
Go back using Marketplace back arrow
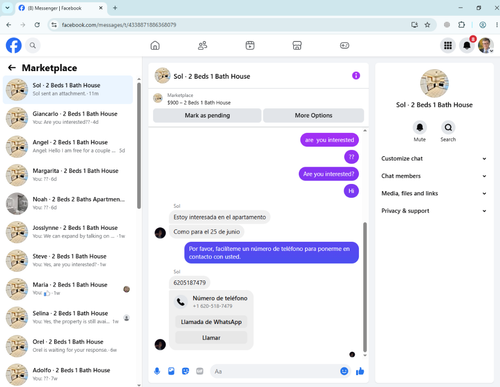click(x=12, y=68)
